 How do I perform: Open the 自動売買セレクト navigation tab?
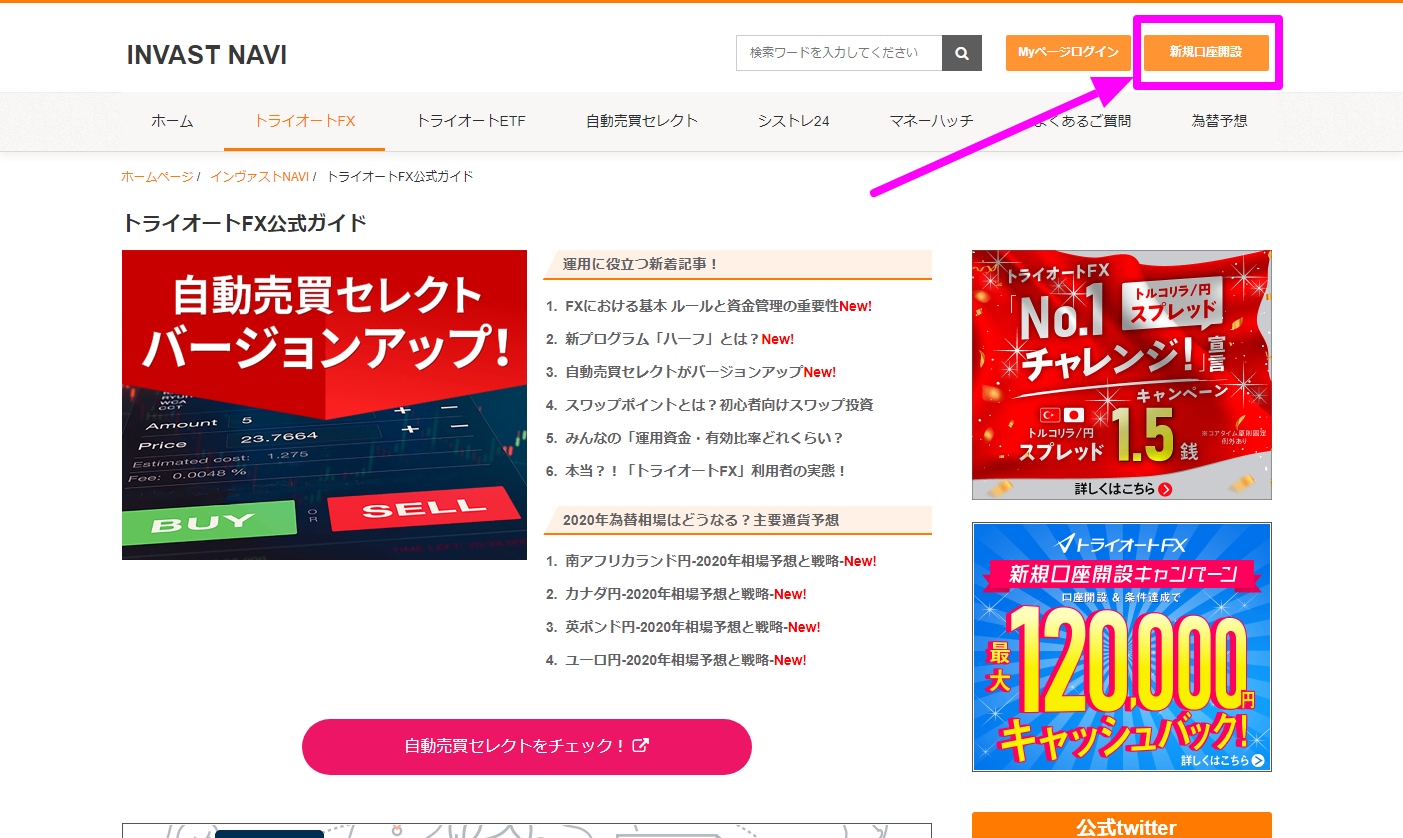click(x=641, y=121)
